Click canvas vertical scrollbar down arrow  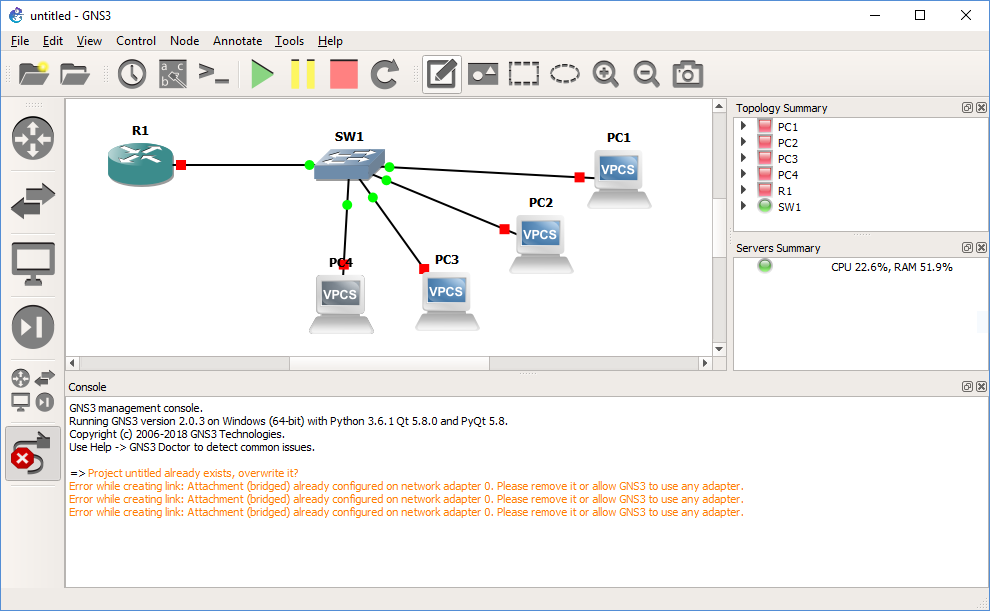tap(719, 348)
